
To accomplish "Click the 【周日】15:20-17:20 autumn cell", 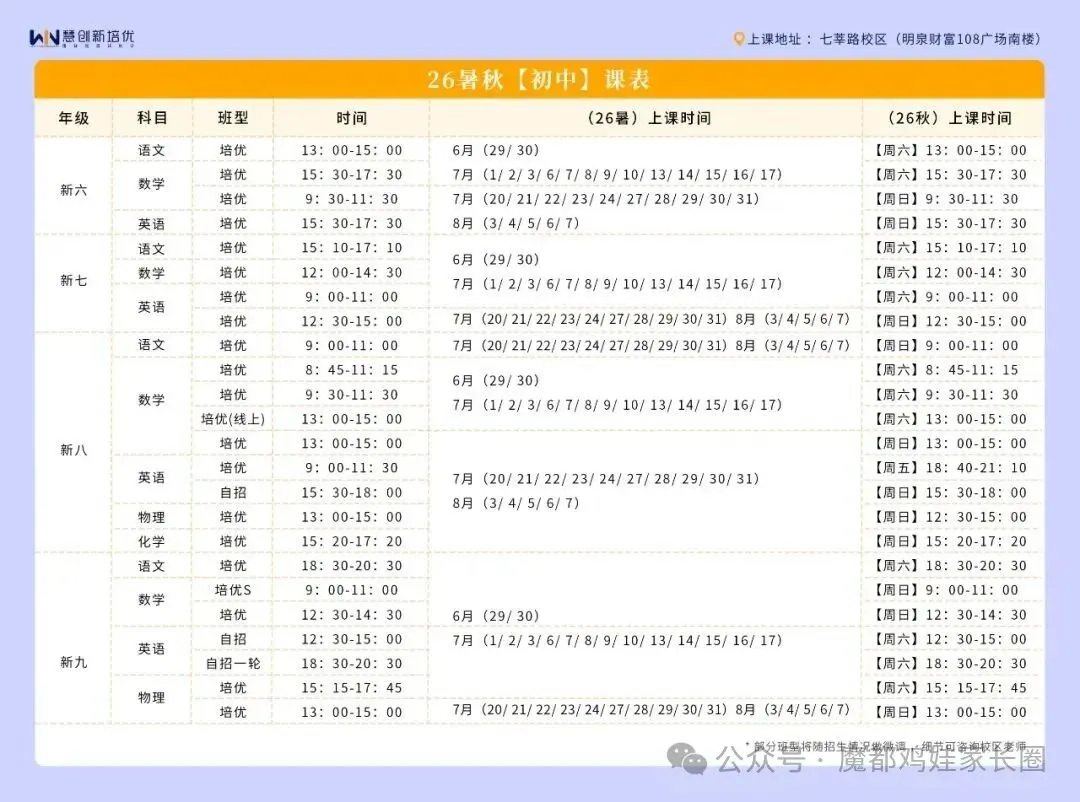I will point(953,542).
